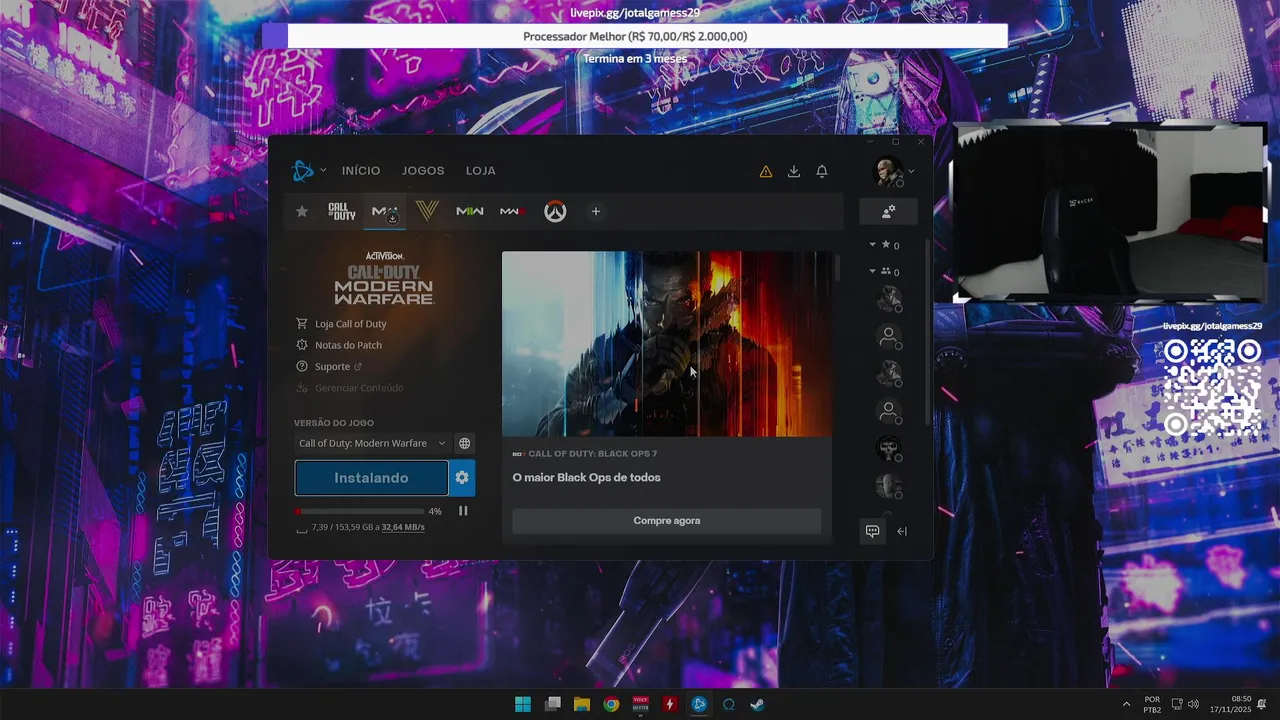
Task: Collapse the favorites friends group arrow
Action: (x=872, y=244)
